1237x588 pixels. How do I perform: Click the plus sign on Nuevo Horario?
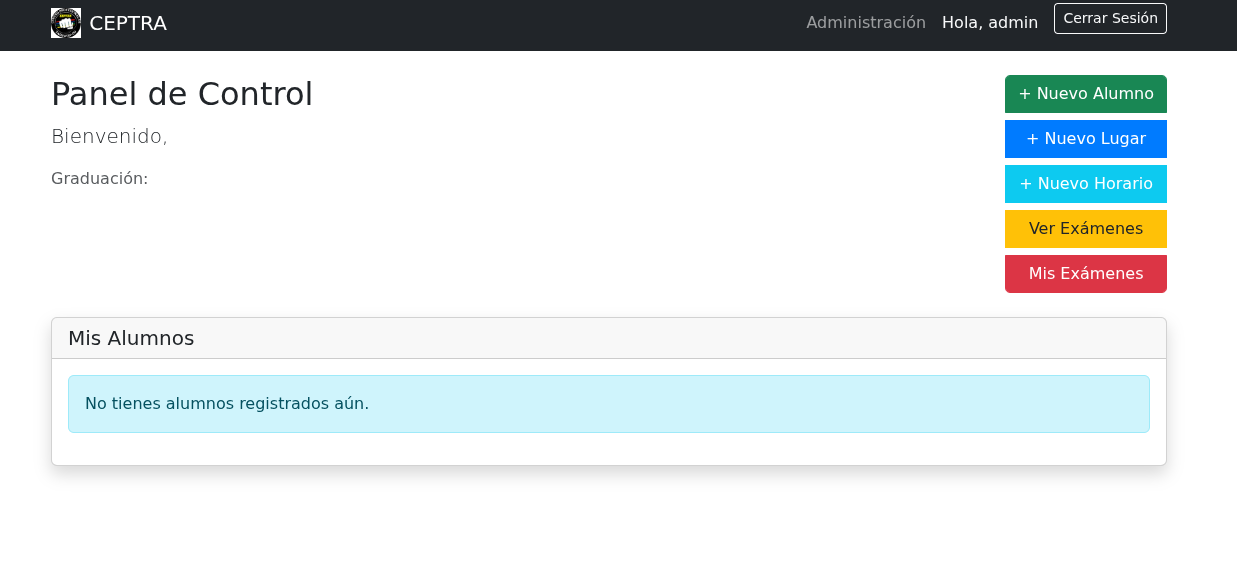tap(1025, 184)
